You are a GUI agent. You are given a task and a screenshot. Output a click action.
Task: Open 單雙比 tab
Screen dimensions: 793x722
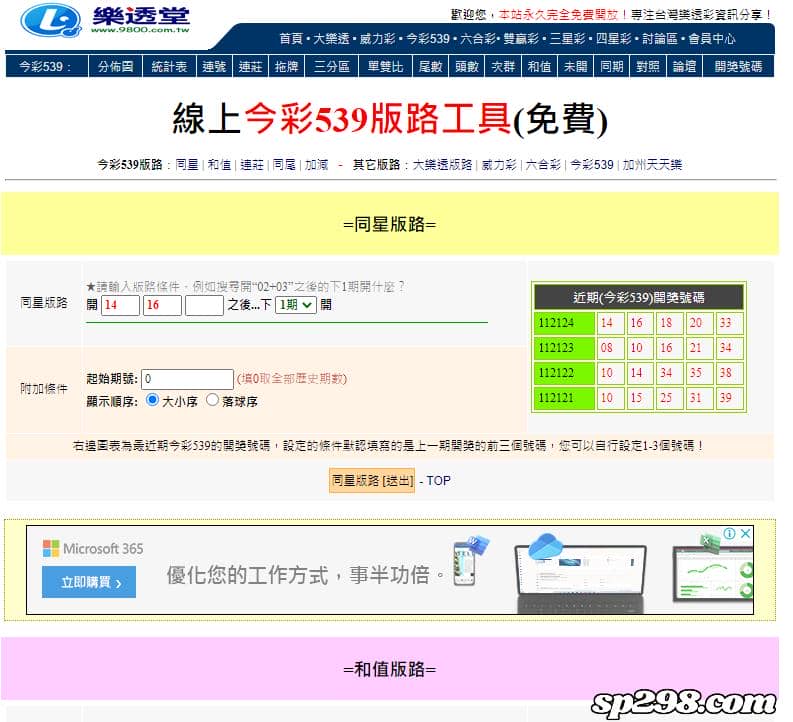[385, 67]
